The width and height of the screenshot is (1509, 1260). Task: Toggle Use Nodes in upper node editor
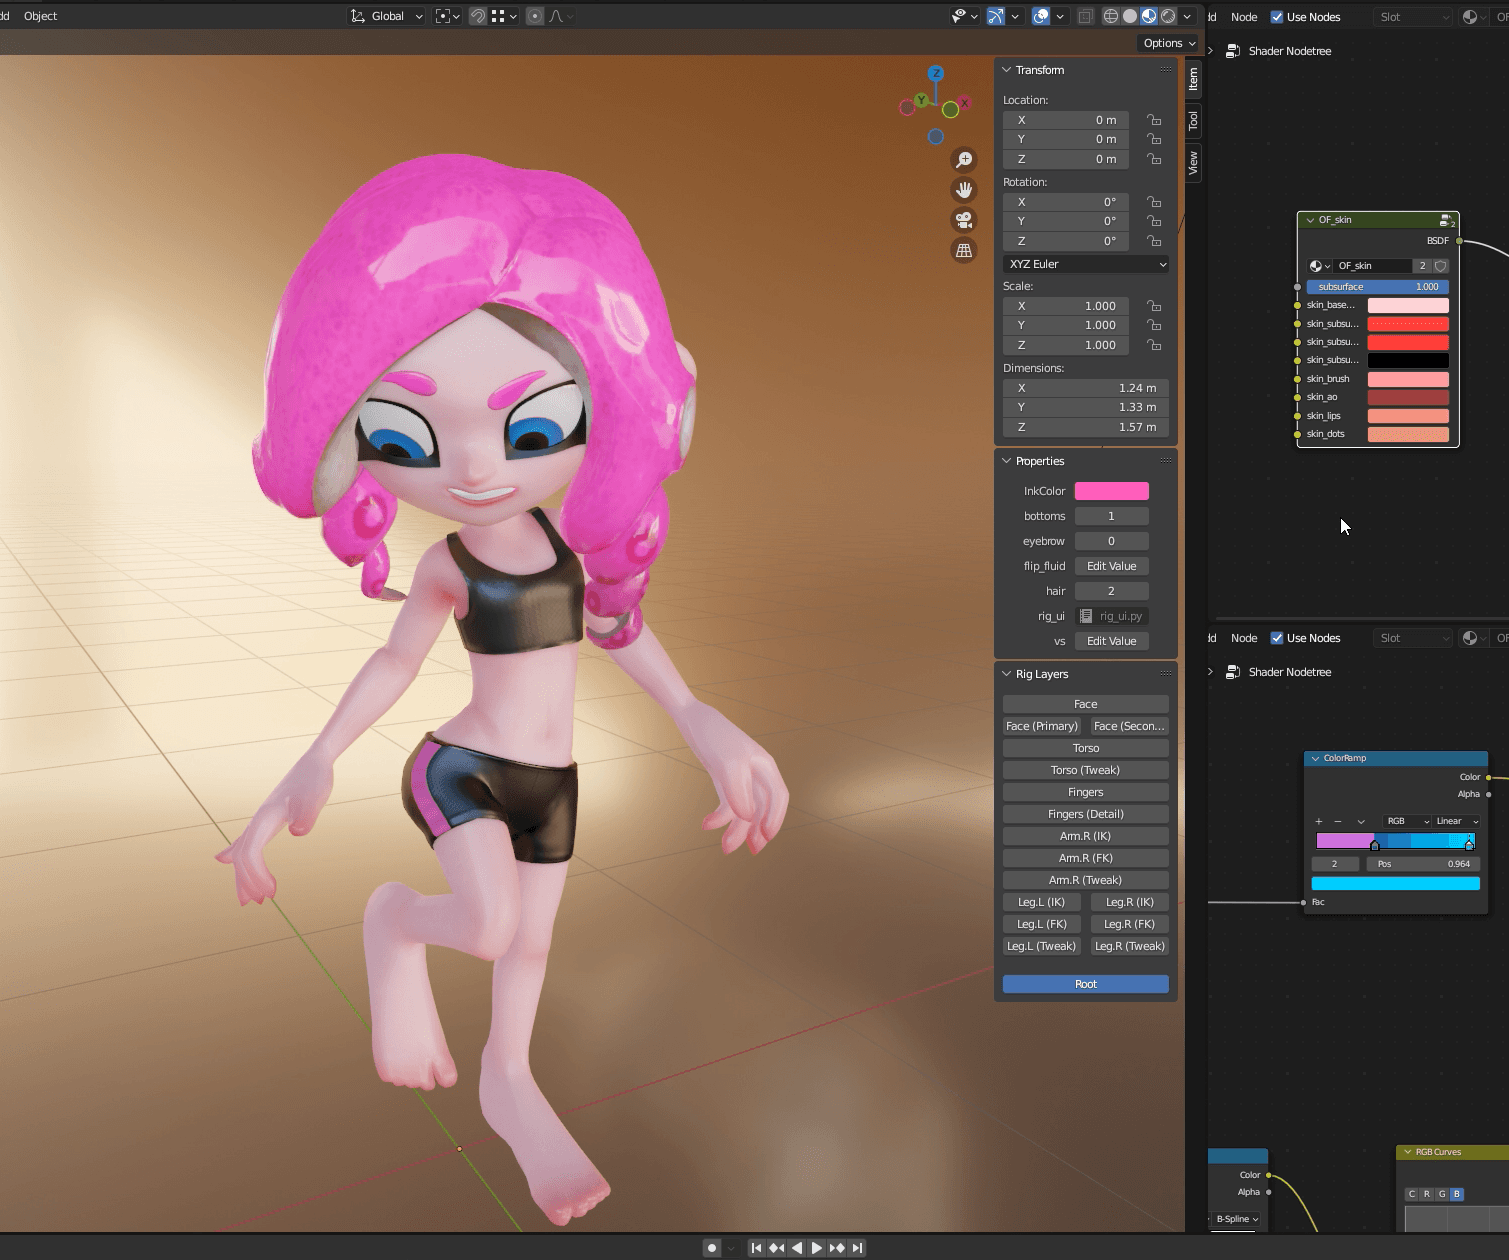tap(1277, 17)
